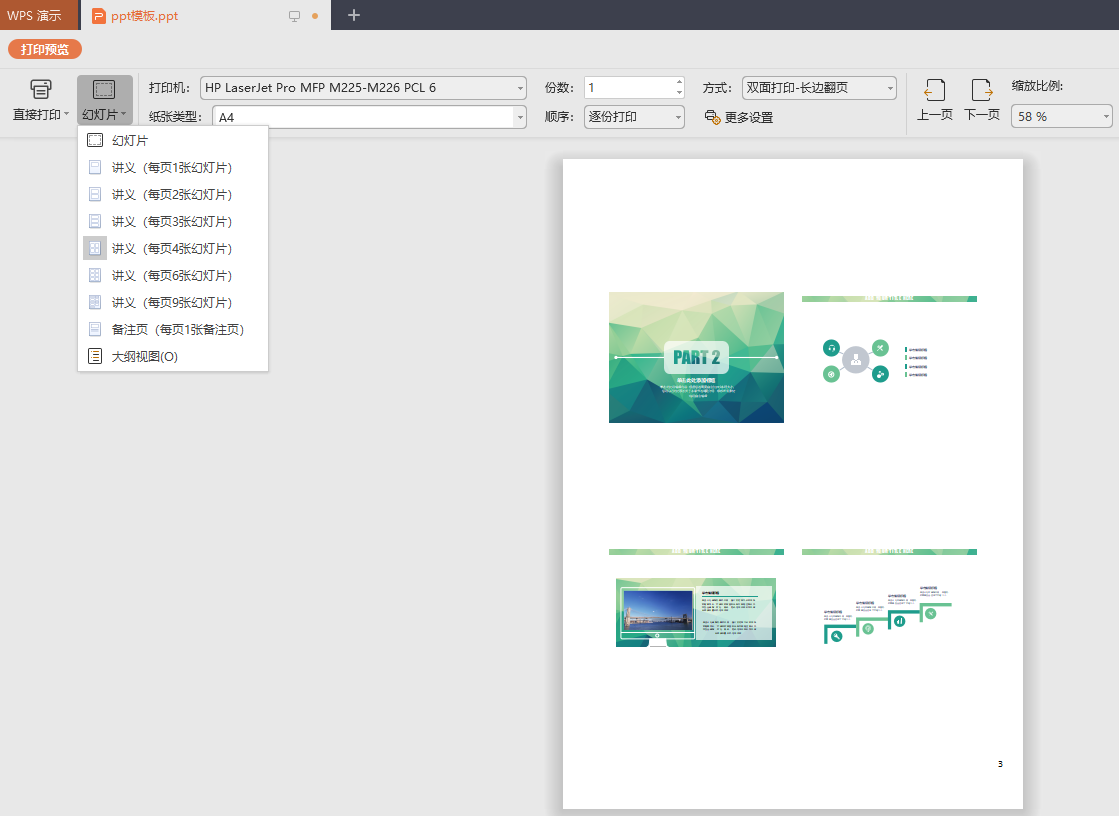Click the 打印预览 (Print Preview) button
1119x816 pixels.
coord(45,49)
